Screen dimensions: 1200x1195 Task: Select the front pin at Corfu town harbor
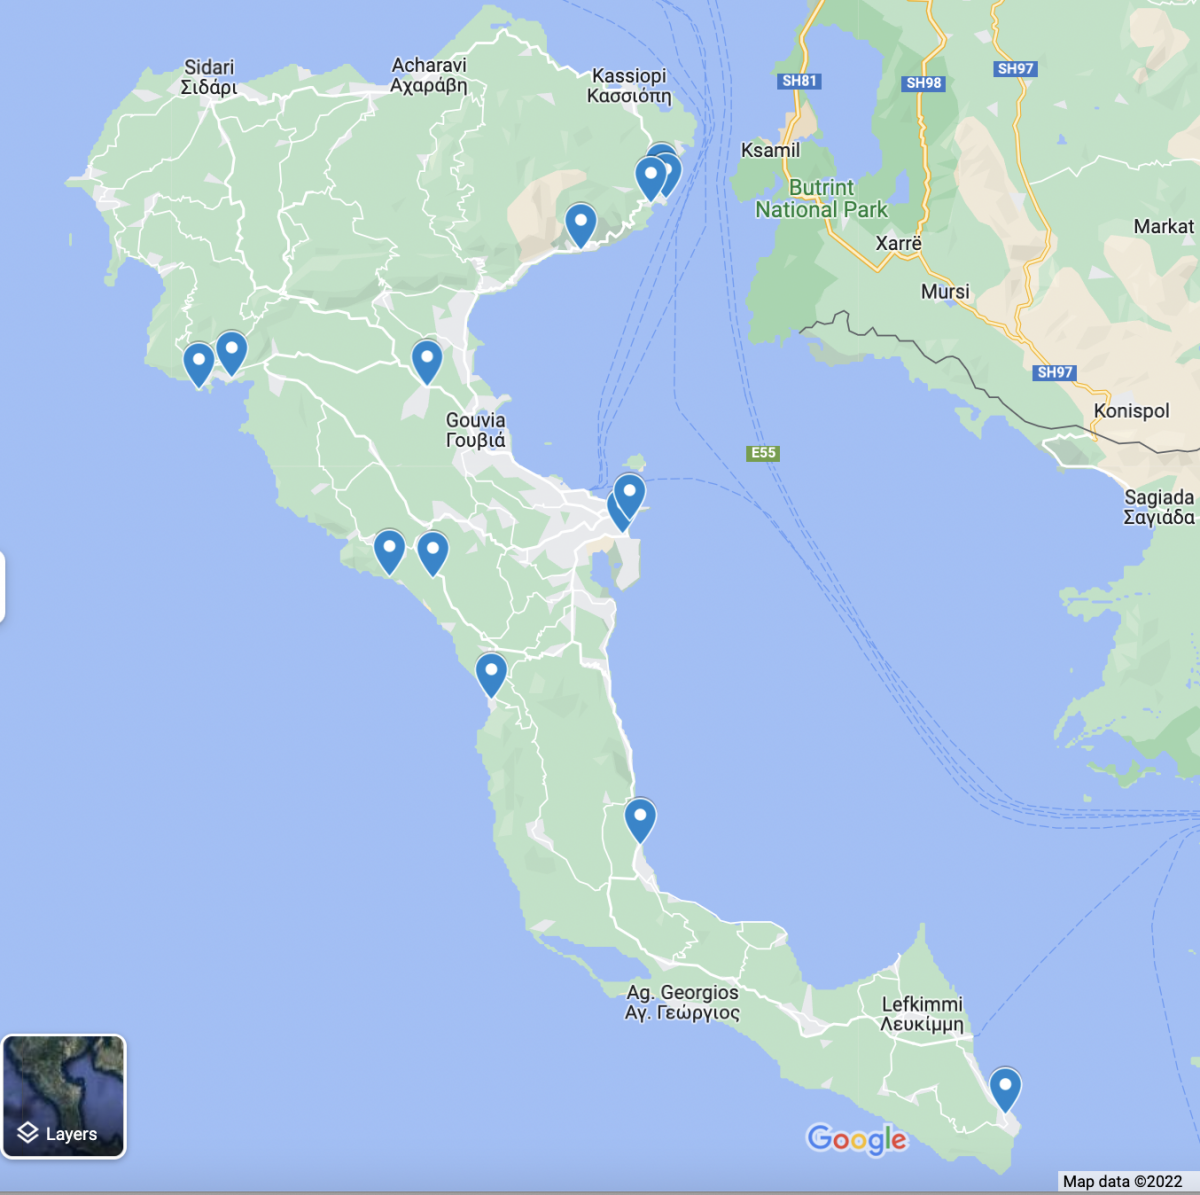pyautogui.click(x=629, y=496)
